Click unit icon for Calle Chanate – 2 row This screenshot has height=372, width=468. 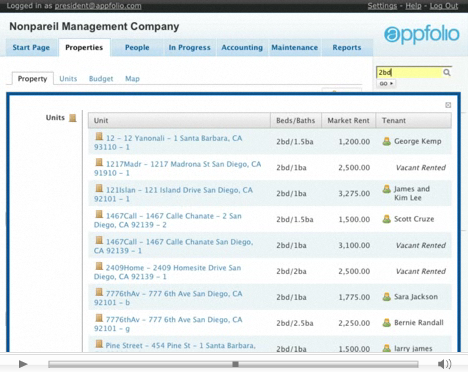(x=99, y=214)
